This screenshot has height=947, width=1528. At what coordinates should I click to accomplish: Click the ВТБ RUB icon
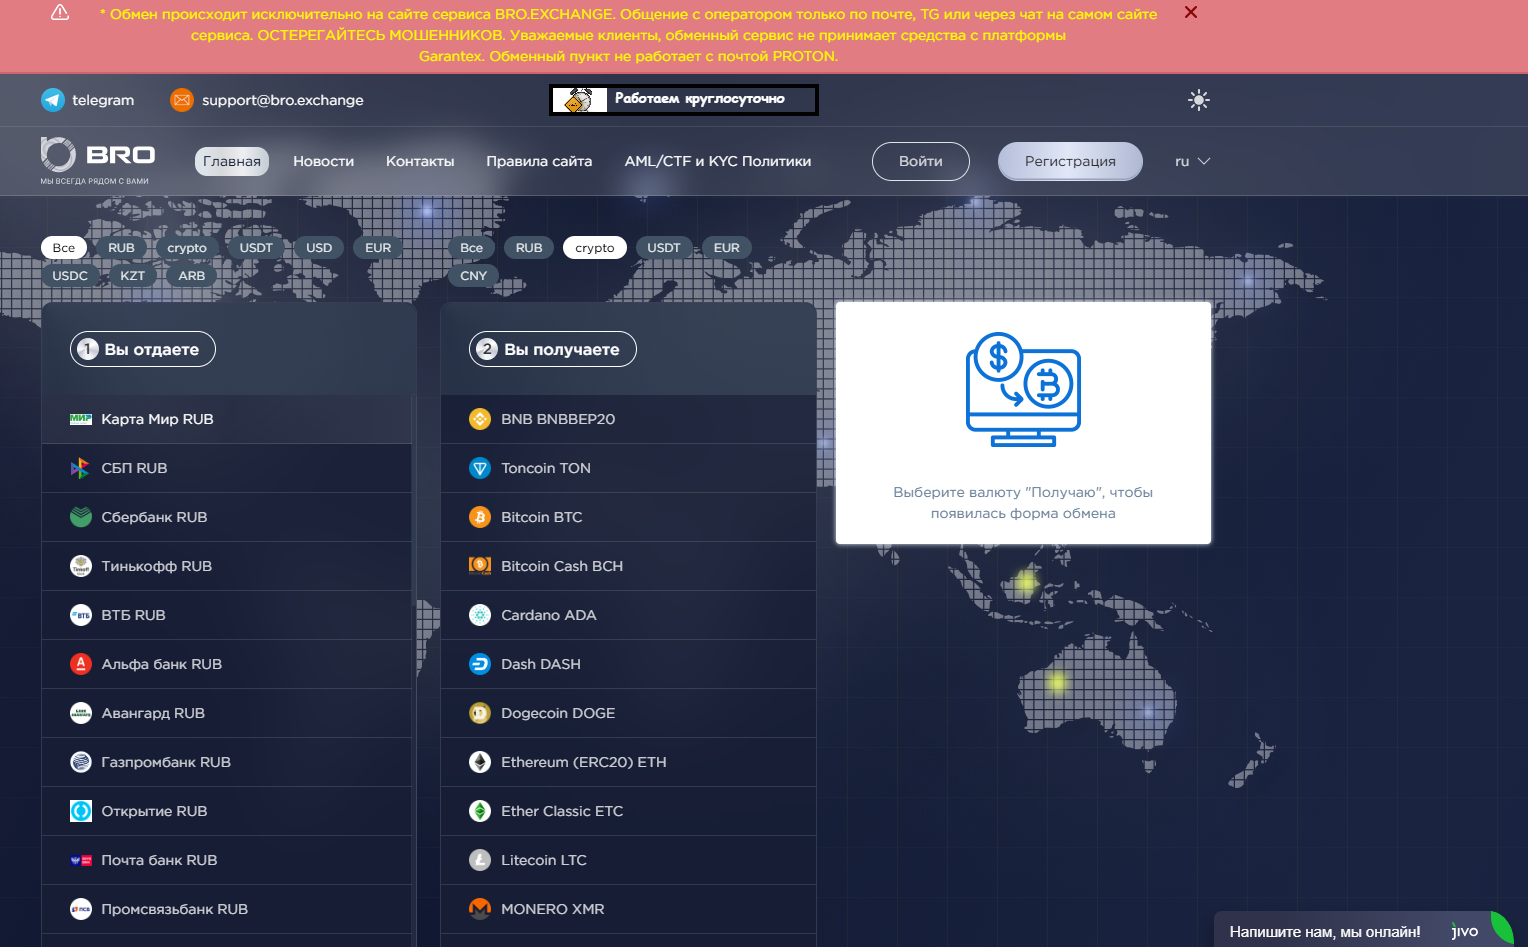point(81,615)
